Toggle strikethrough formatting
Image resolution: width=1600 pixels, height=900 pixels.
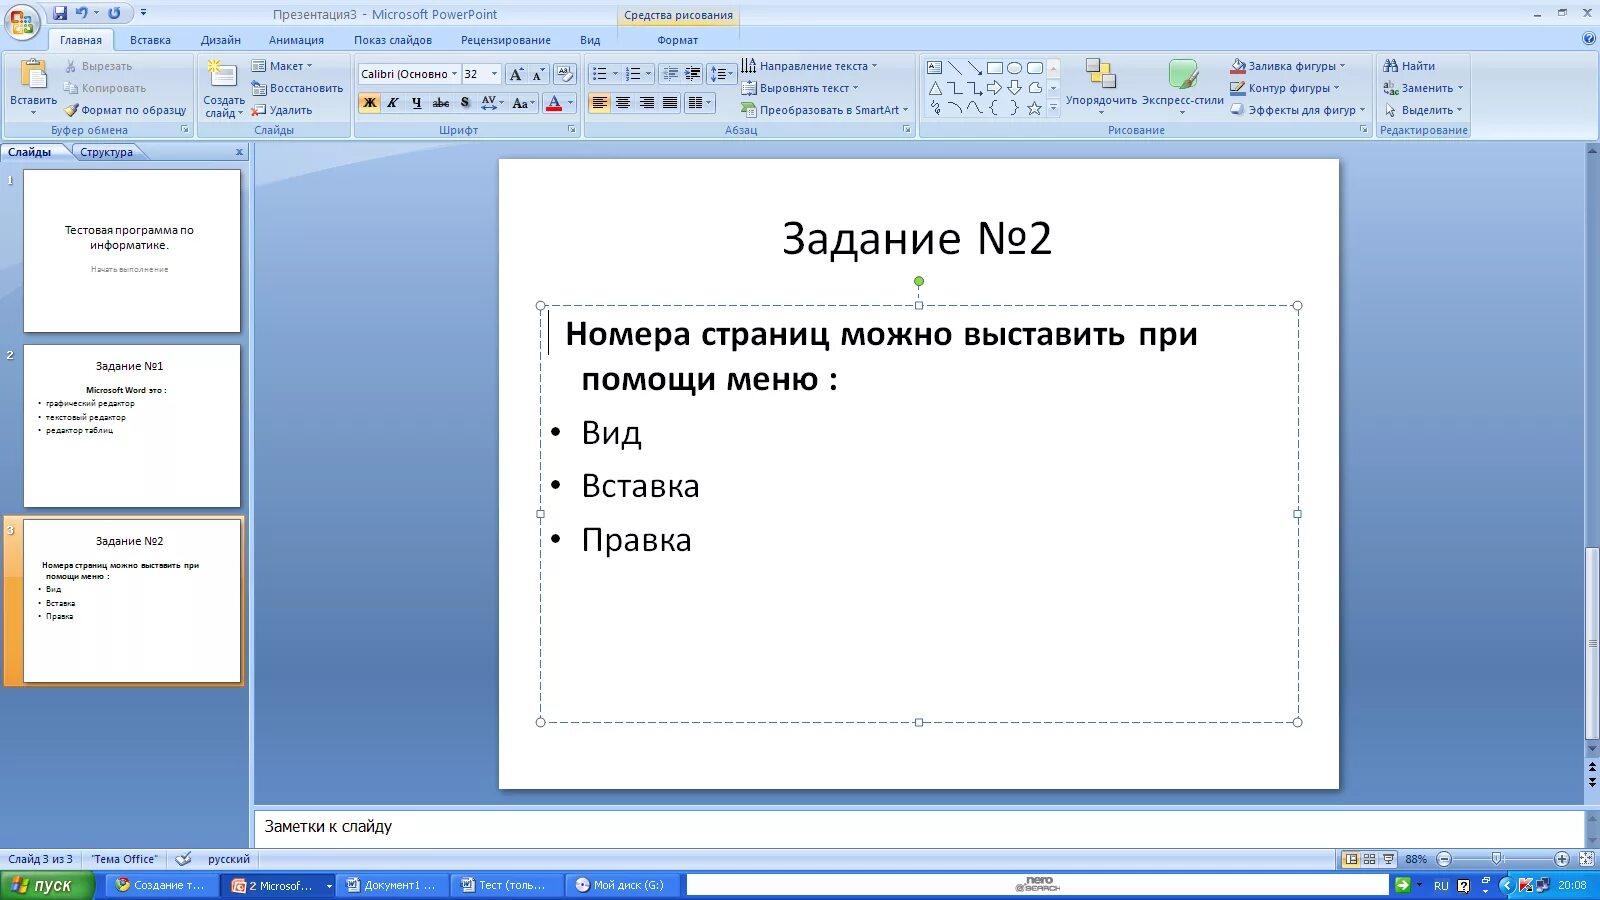[x=441, y=103]
